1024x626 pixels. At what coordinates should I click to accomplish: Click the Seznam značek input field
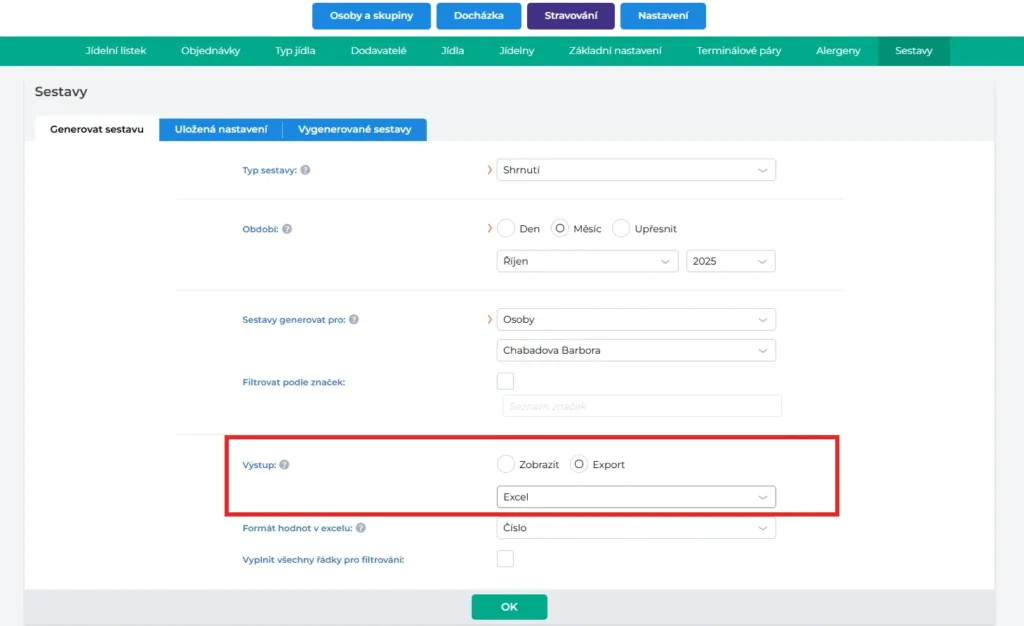click(642, 406)
